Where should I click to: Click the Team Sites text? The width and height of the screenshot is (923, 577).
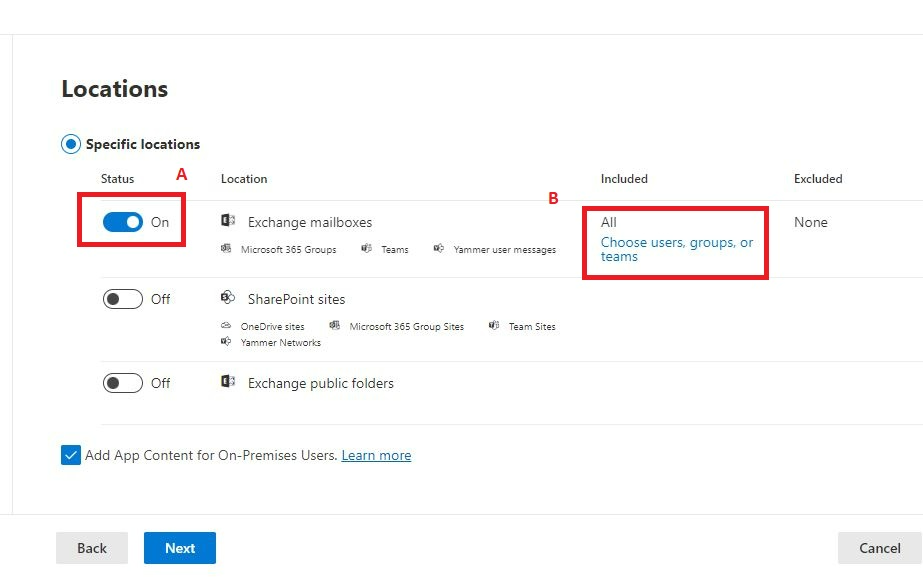pyautogui.click(x=532, y=326)
